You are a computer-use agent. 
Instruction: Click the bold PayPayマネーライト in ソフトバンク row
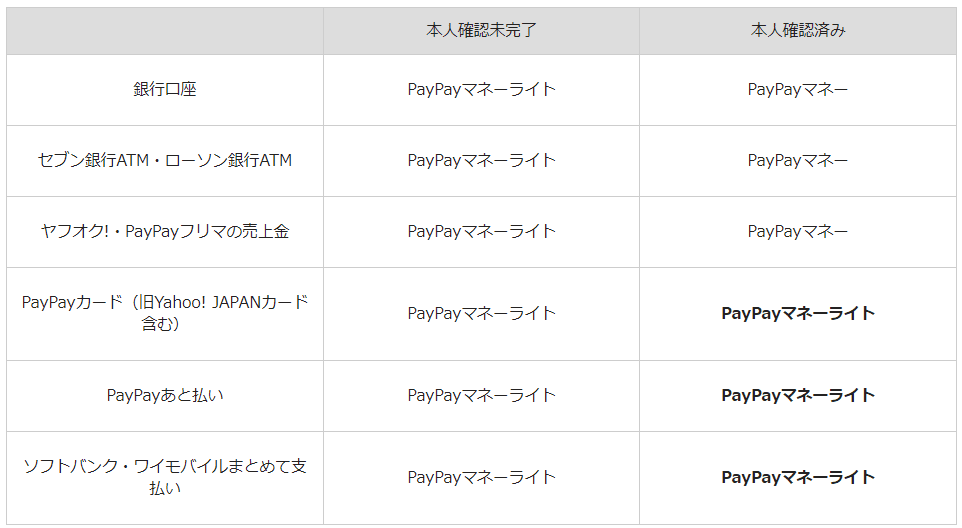click(x=798, y=477)
